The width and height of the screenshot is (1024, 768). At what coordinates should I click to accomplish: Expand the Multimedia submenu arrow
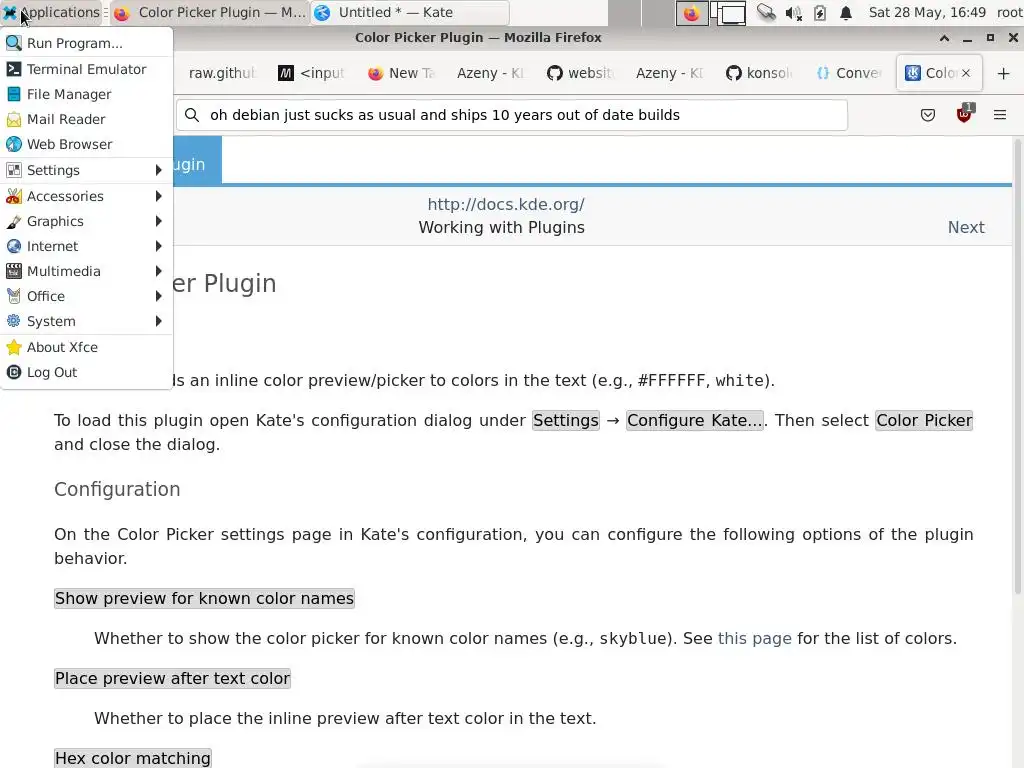(159, 271)
